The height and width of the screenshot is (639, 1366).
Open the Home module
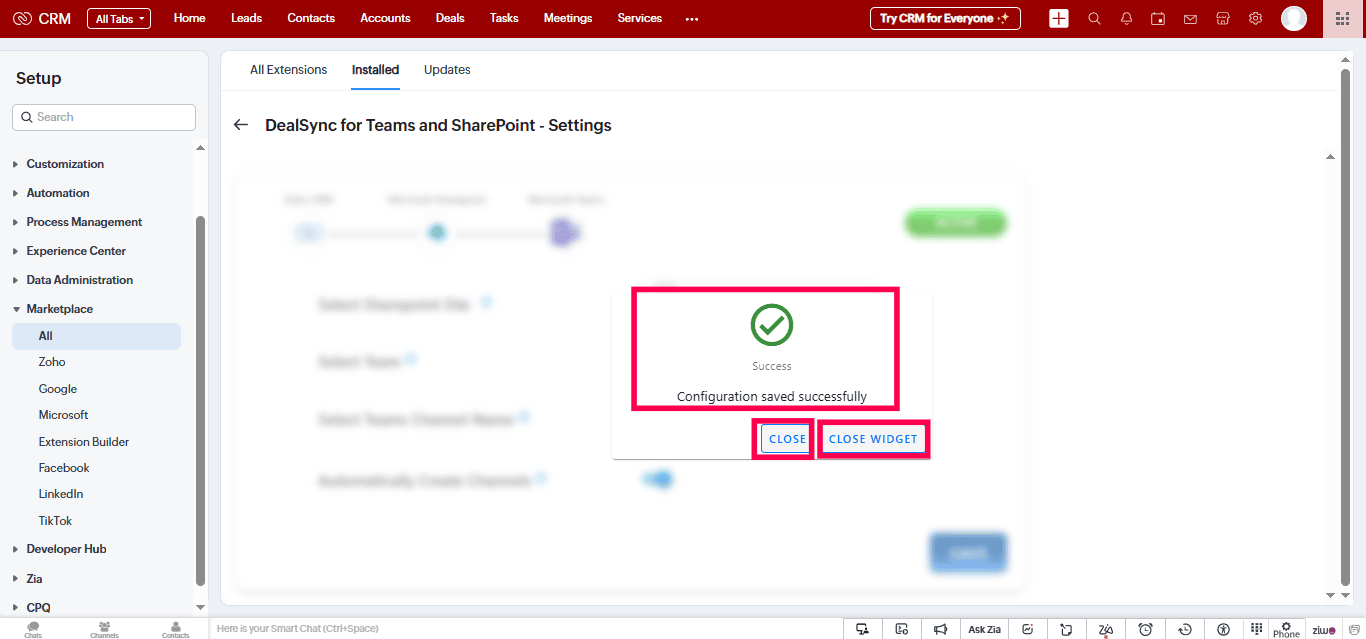point(190,18)
